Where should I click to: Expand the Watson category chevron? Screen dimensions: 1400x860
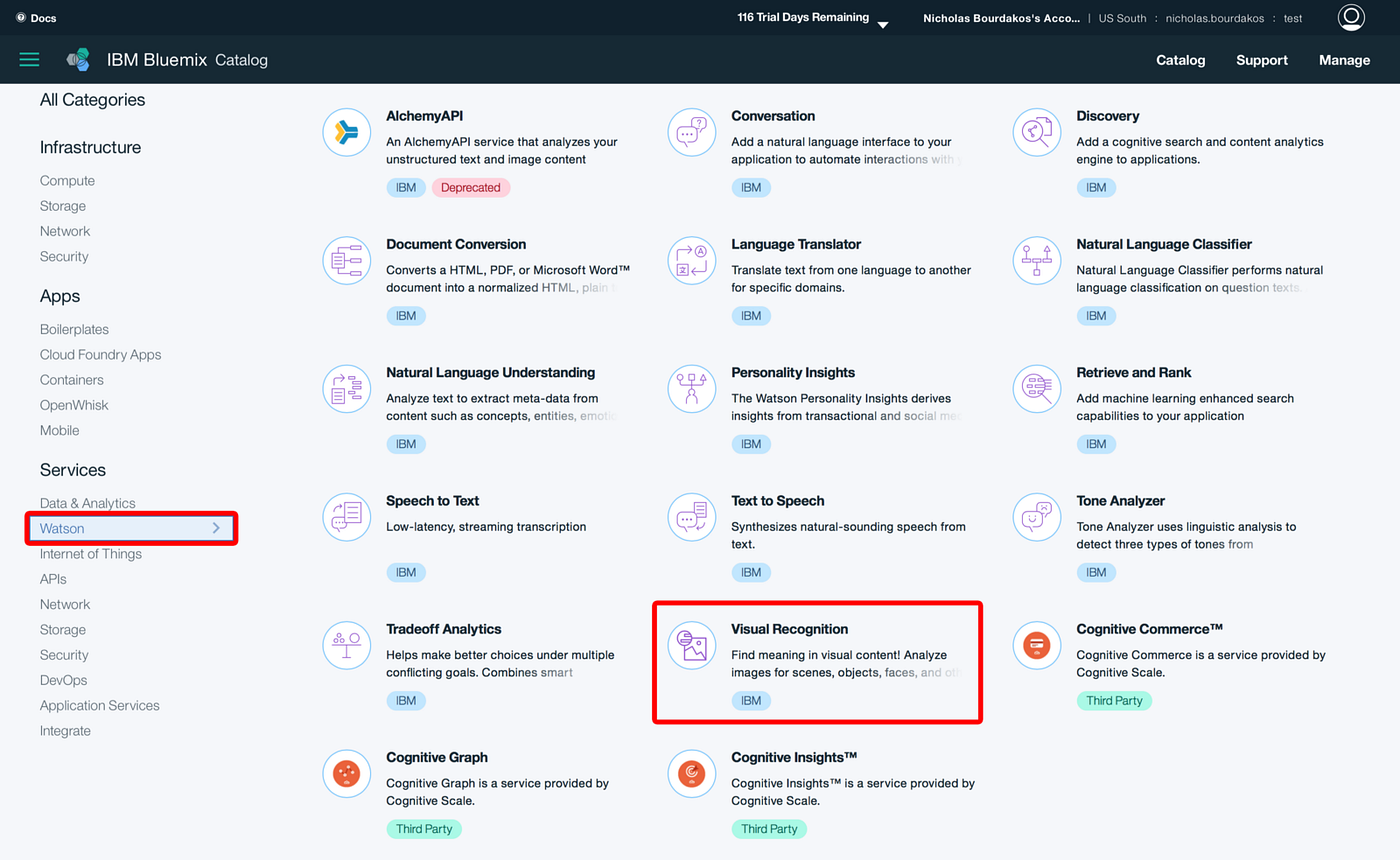coord(216,528)
